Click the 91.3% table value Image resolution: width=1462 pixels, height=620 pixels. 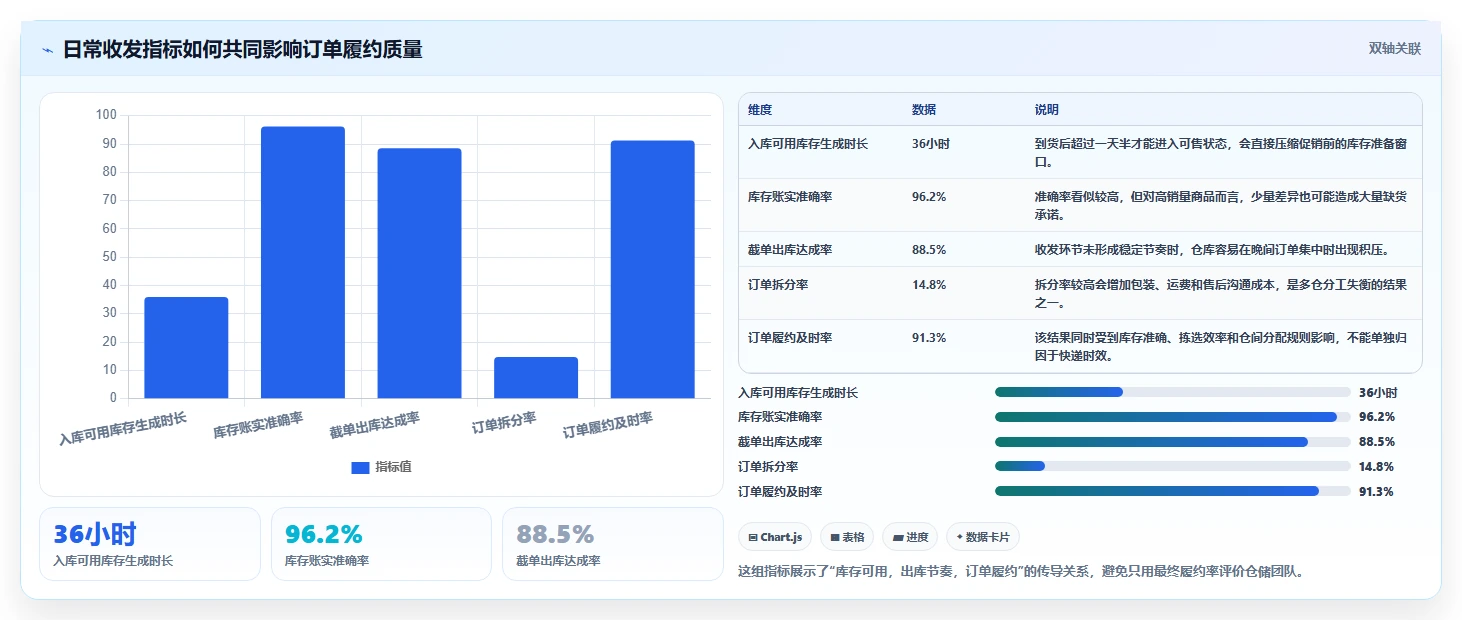tap(929, 338)
